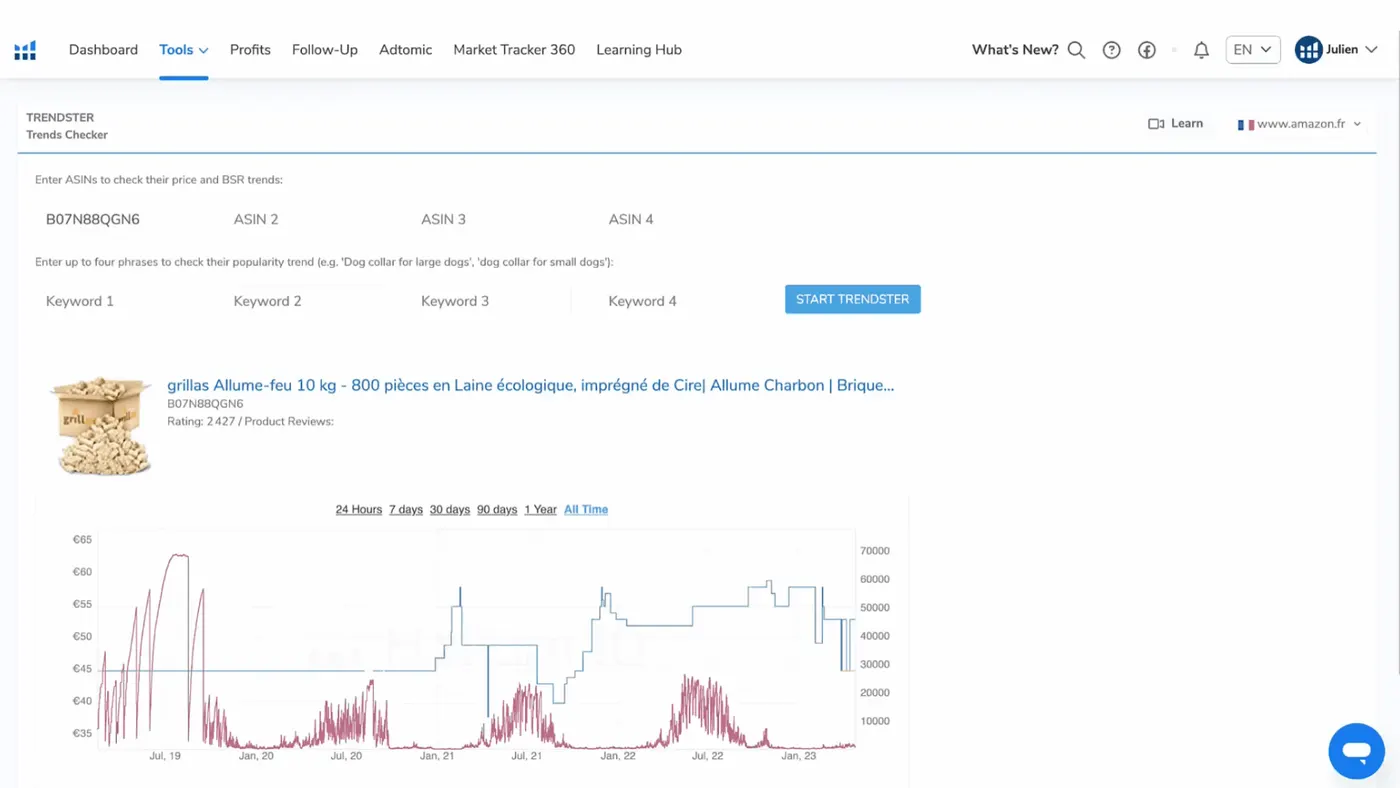Click the video camera Learn icon
Screen dimensions: 1400x788
tap(1156, 124)
